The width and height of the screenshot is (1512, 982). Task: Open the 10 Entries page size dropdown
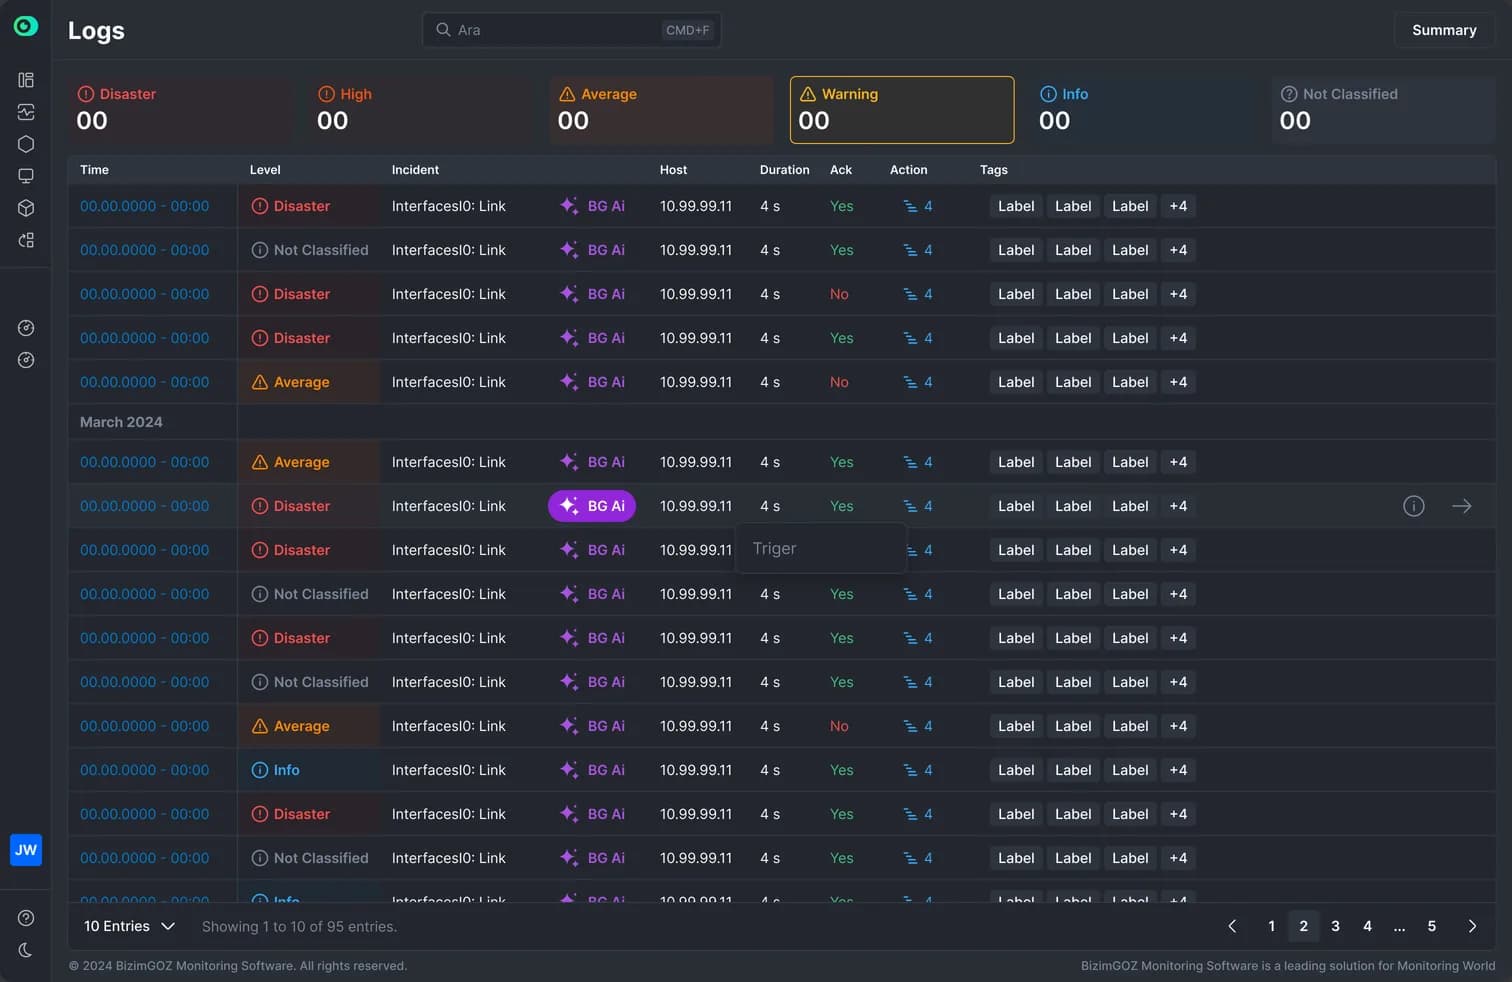pos(130,926)
